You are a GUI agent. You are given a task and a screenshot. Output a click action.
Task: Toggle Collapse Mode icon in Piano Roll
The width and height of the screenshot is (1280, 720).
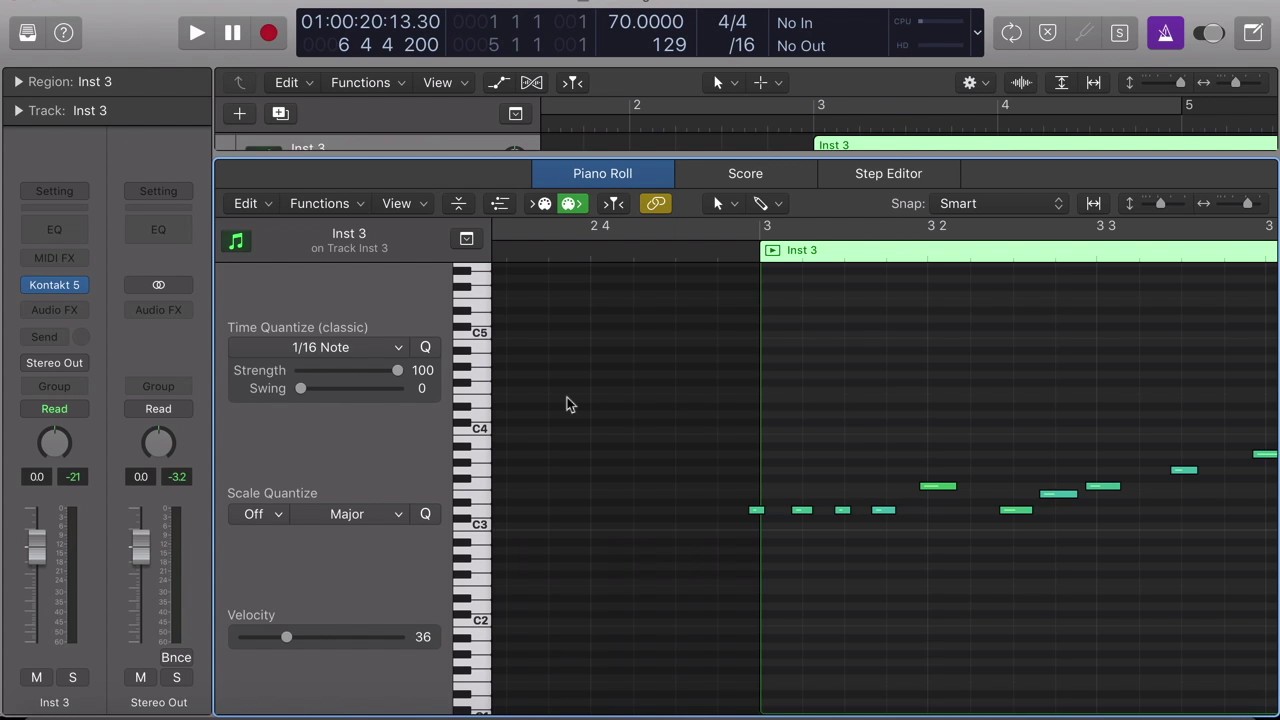coord(458,204)
